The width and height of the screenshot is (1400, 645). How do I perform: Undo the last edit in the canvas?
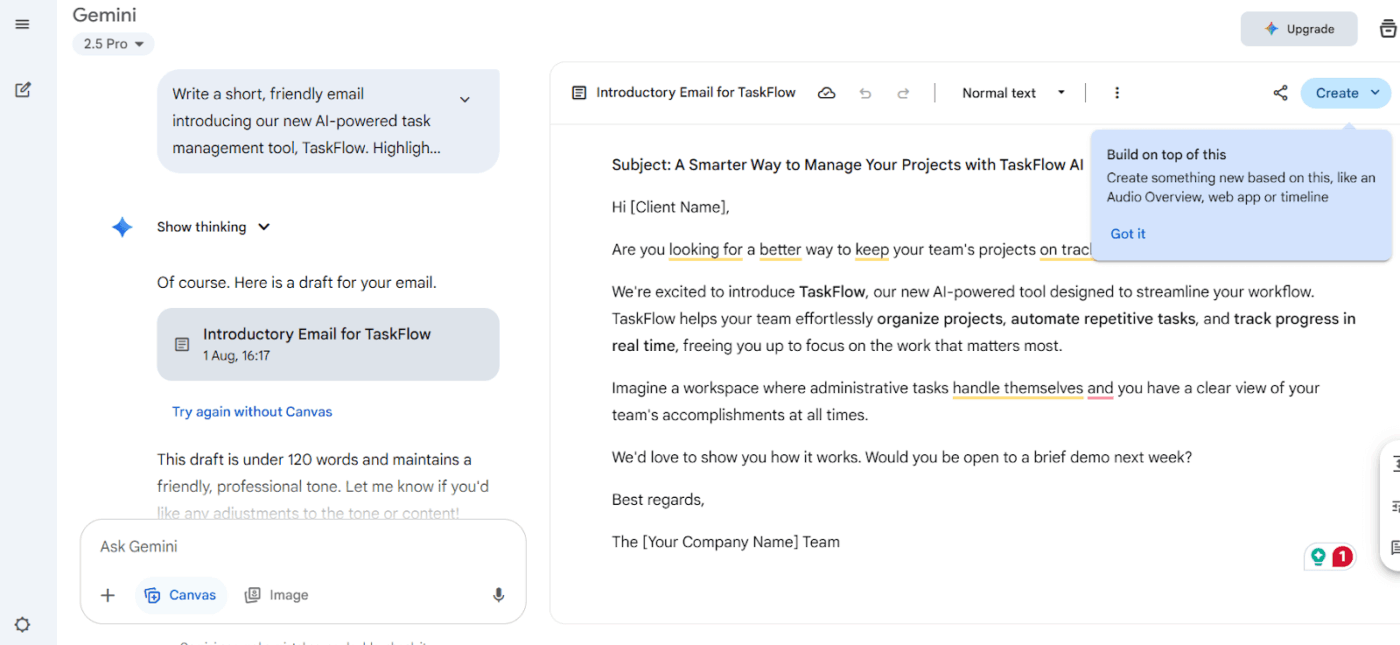pos(865,92)
